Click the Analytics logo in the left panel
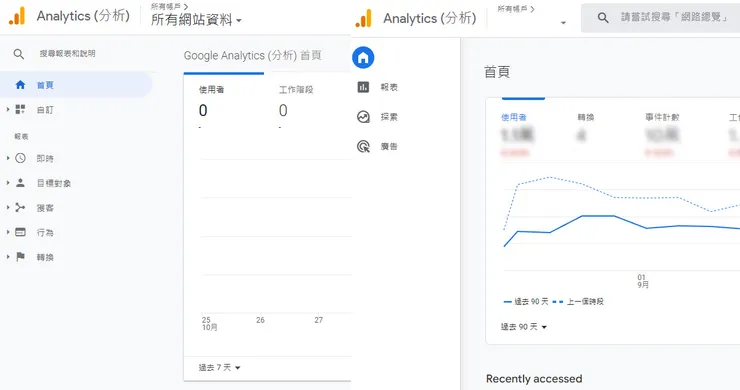The width and height of the screenshot is (740, 390). [17, 16]
